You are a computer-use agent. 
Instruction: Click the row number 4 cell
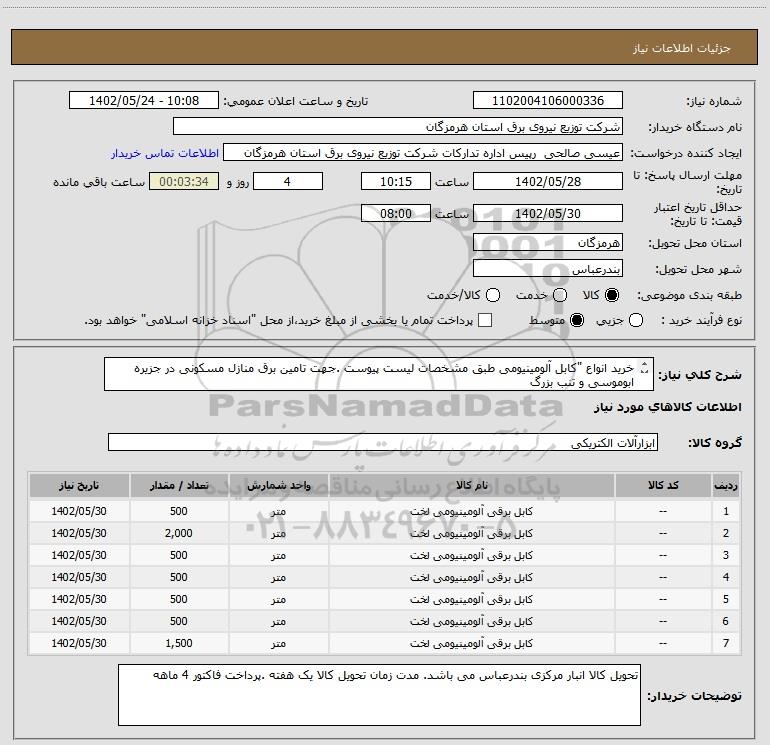[726, 578]
